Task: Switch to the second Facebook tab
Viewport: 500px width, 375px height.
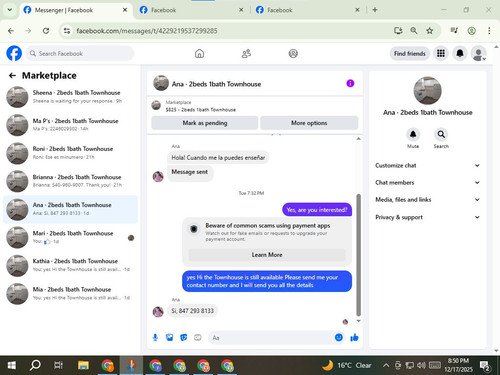Action: [x=192, y=10]
